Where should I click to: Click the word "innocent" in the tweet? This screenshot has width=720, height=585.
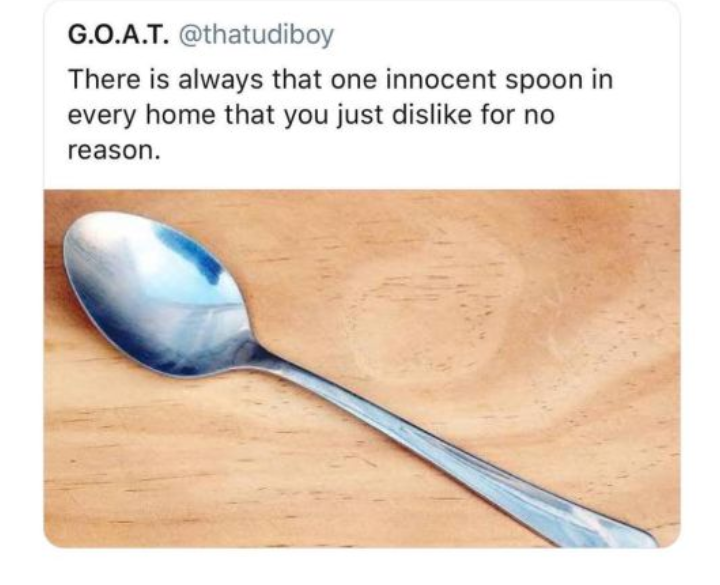441,79
